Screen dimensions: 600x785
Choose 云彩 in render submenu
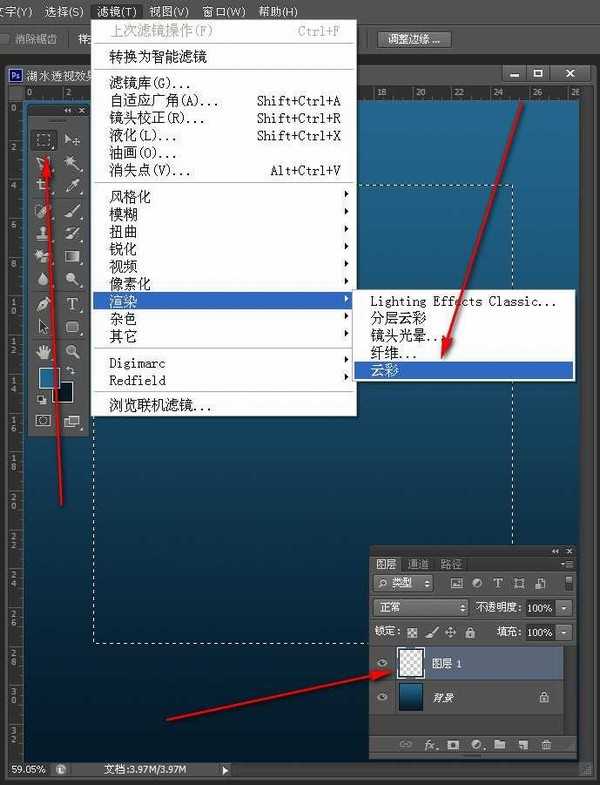[463, 370]
